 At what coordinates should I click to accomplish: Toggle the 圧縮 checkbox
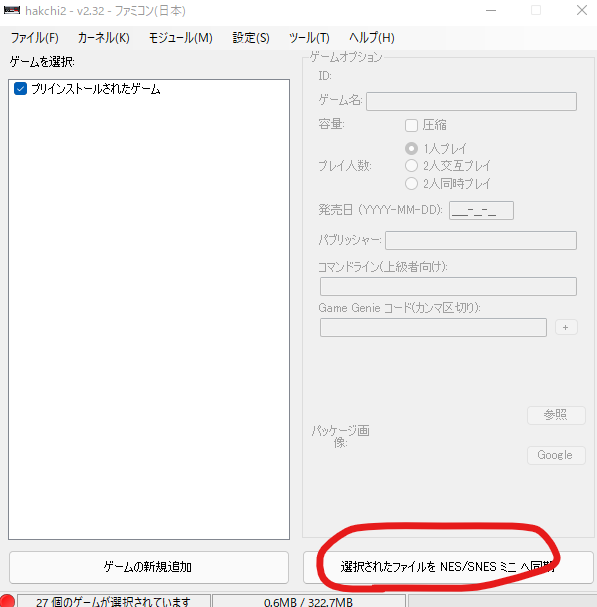coord(411,125)
